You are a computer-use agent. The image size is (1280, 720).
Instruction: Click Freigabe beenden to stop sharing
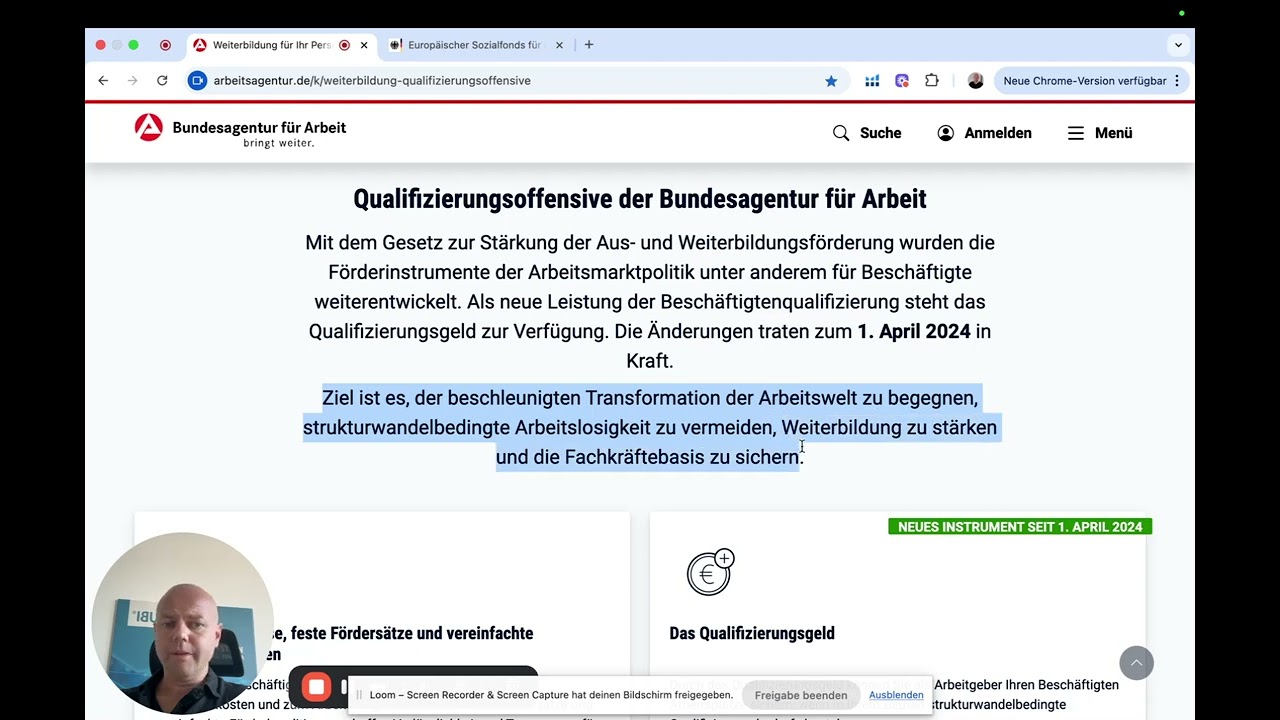(x=801, y=695)
